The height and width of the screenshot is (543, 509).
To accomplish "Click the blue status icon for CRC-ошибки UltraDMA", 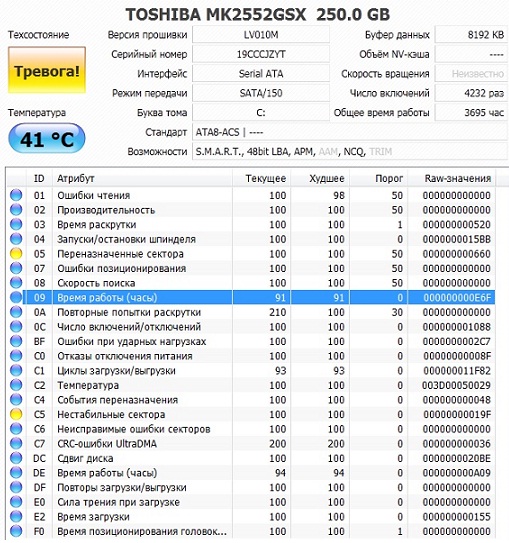I will (x=16, y=443).
